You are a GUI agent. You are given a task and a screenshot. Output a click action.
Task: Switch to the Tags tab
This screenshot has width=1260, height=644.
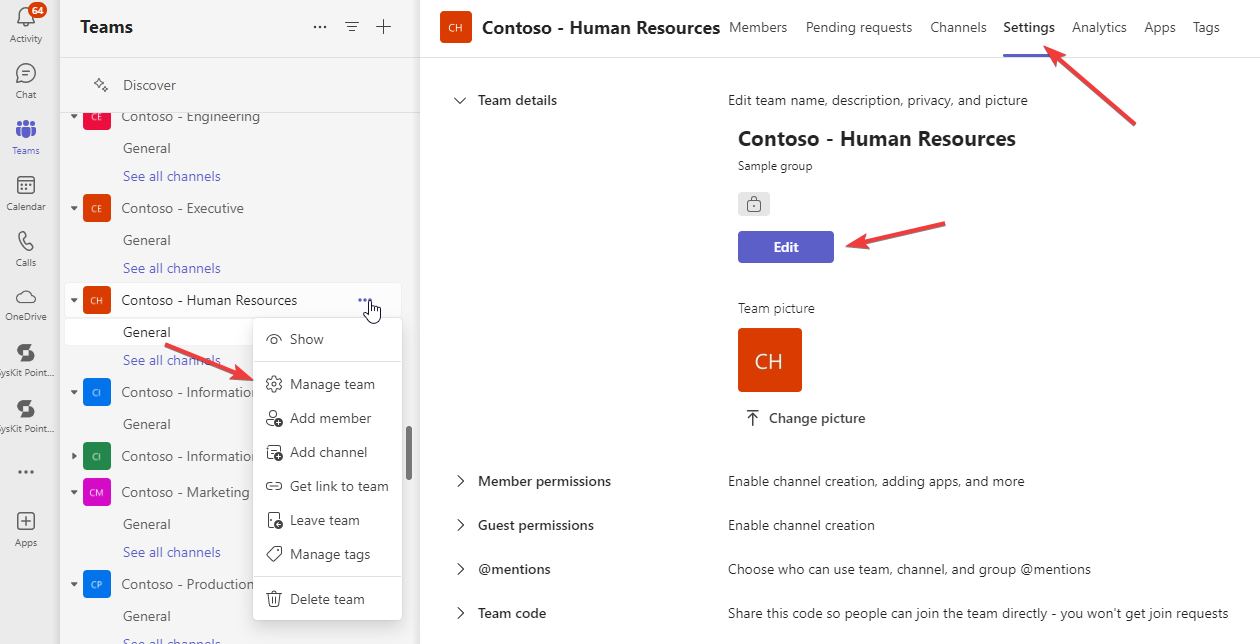(x=1206, y=27)
